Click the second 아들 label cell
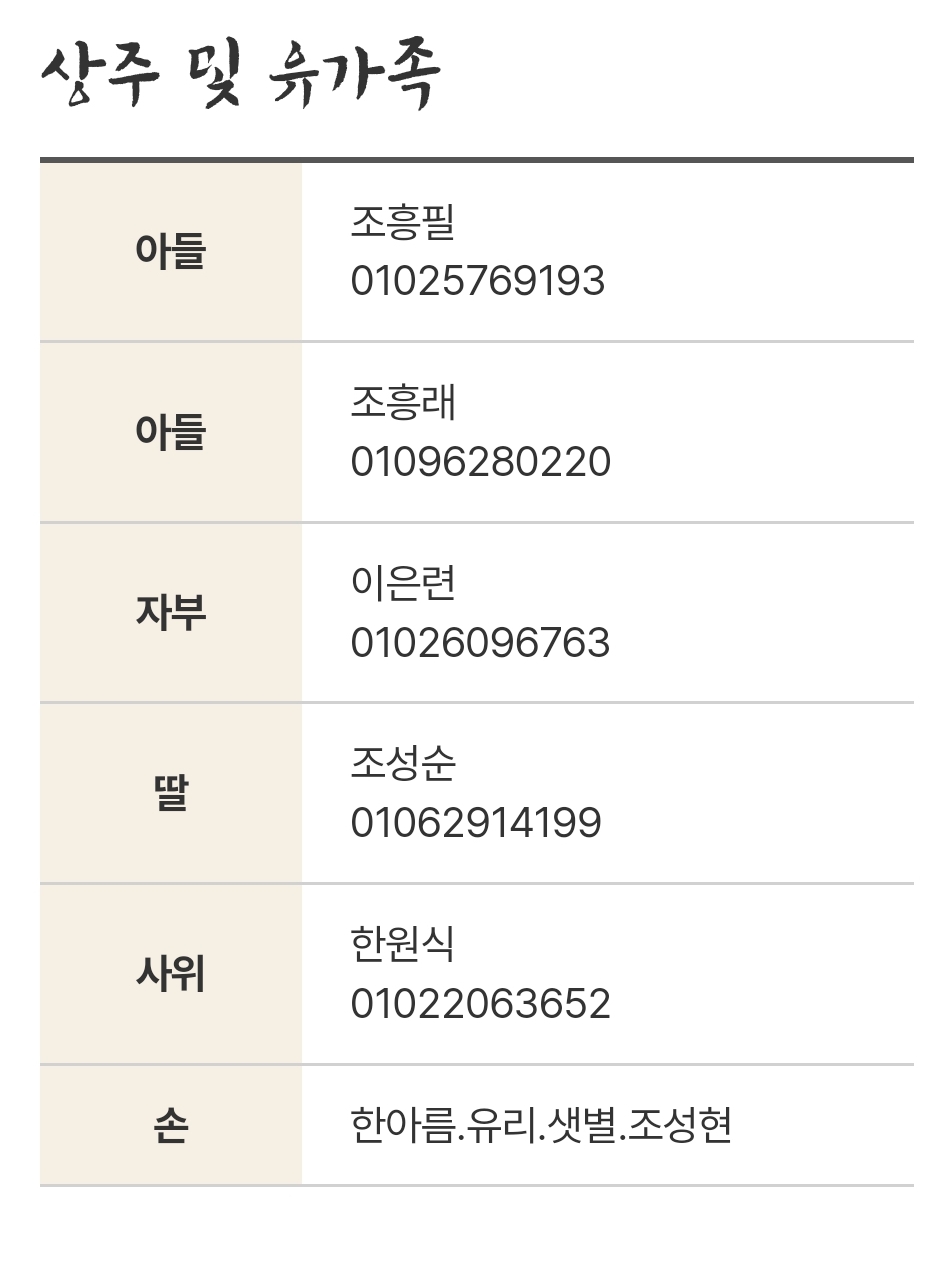This screenshot has height=1287, width=947. tap(171, 433)
